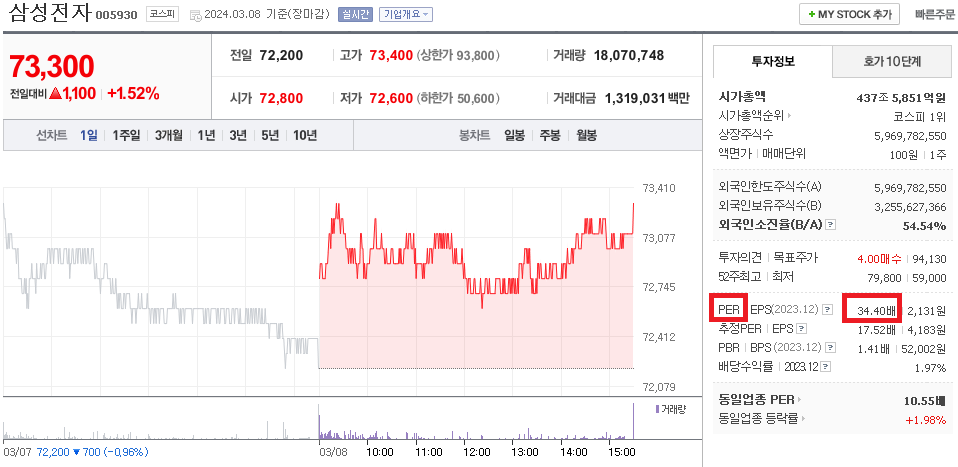Open the 빠른주문 quick order link
The image size is (958, 467).
click(934, 15)
